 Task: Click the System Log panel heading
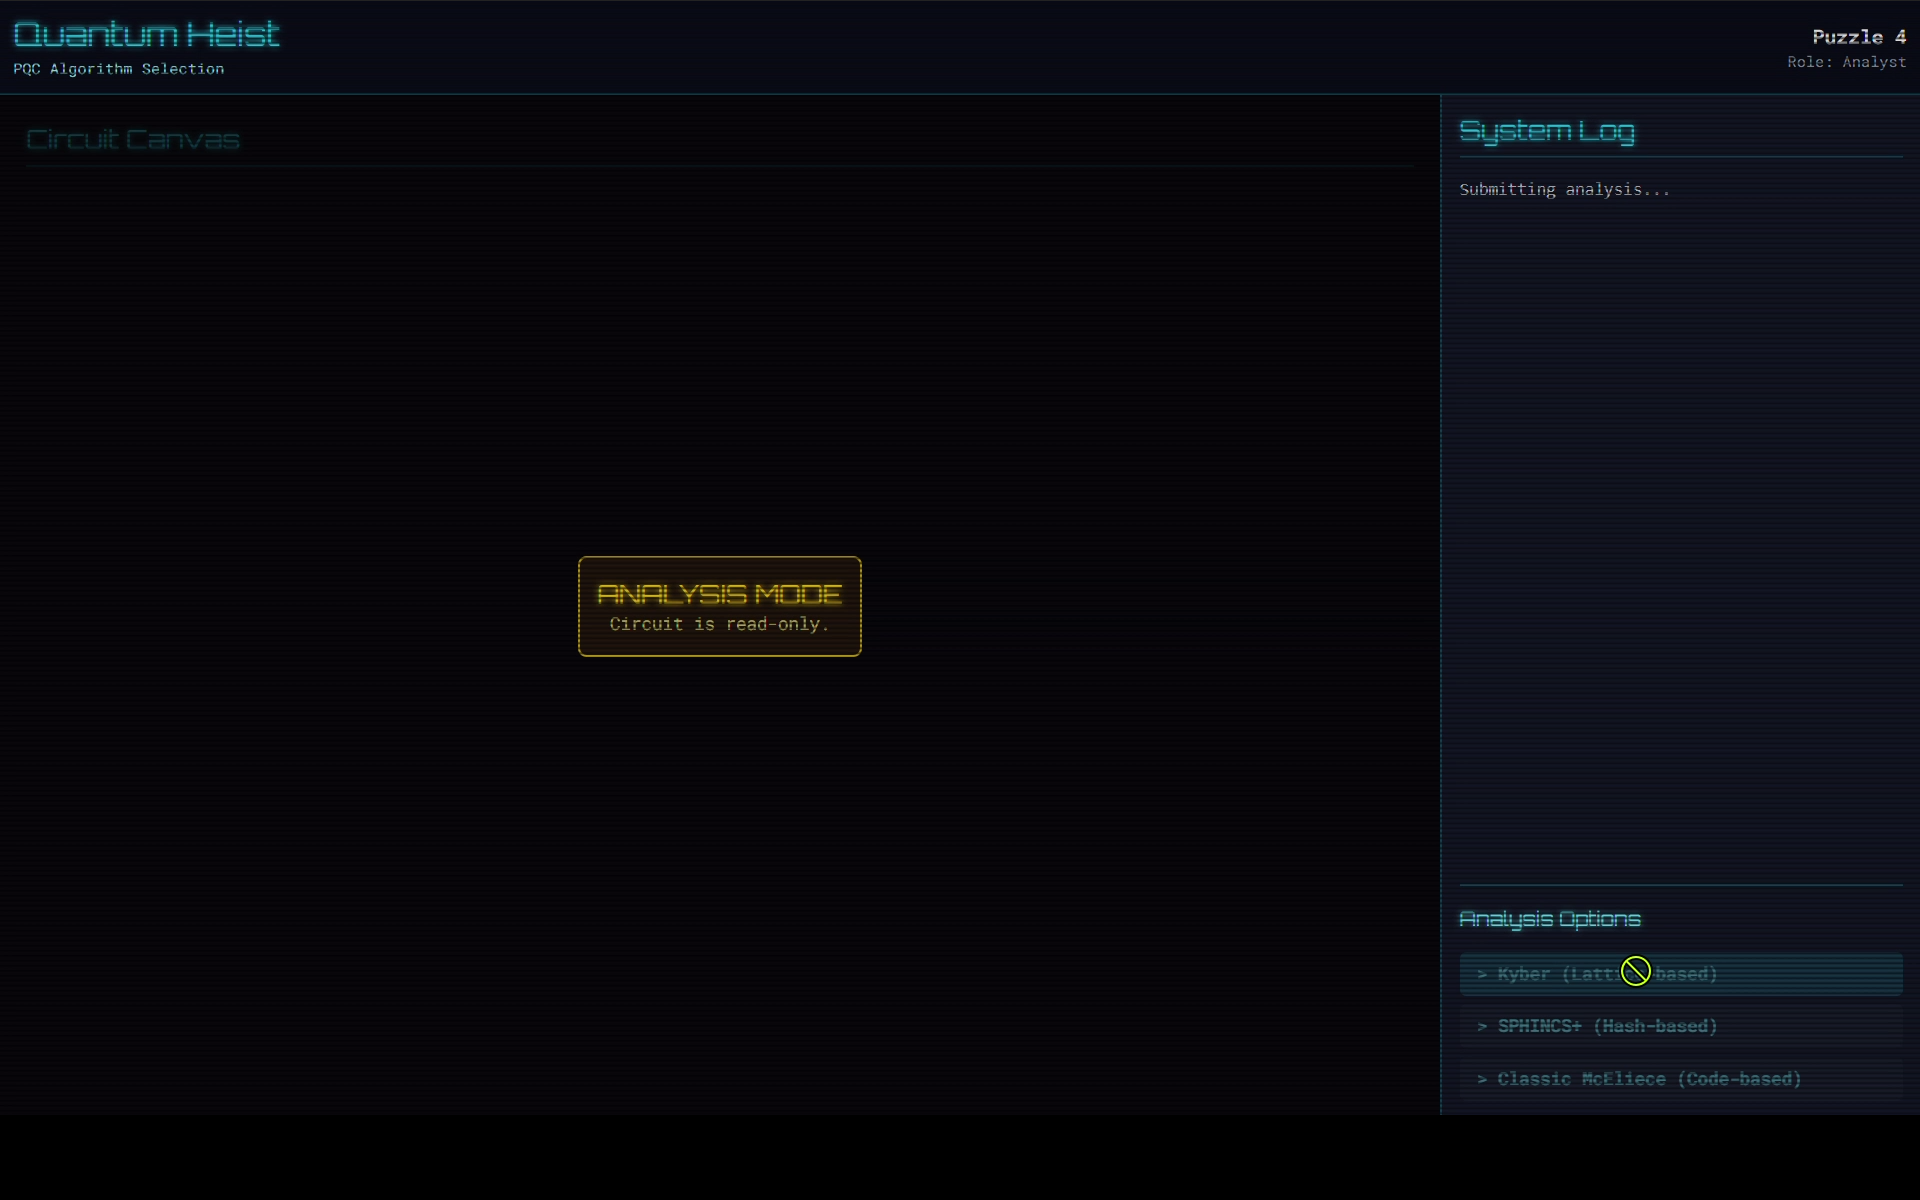coord(1546,131)
